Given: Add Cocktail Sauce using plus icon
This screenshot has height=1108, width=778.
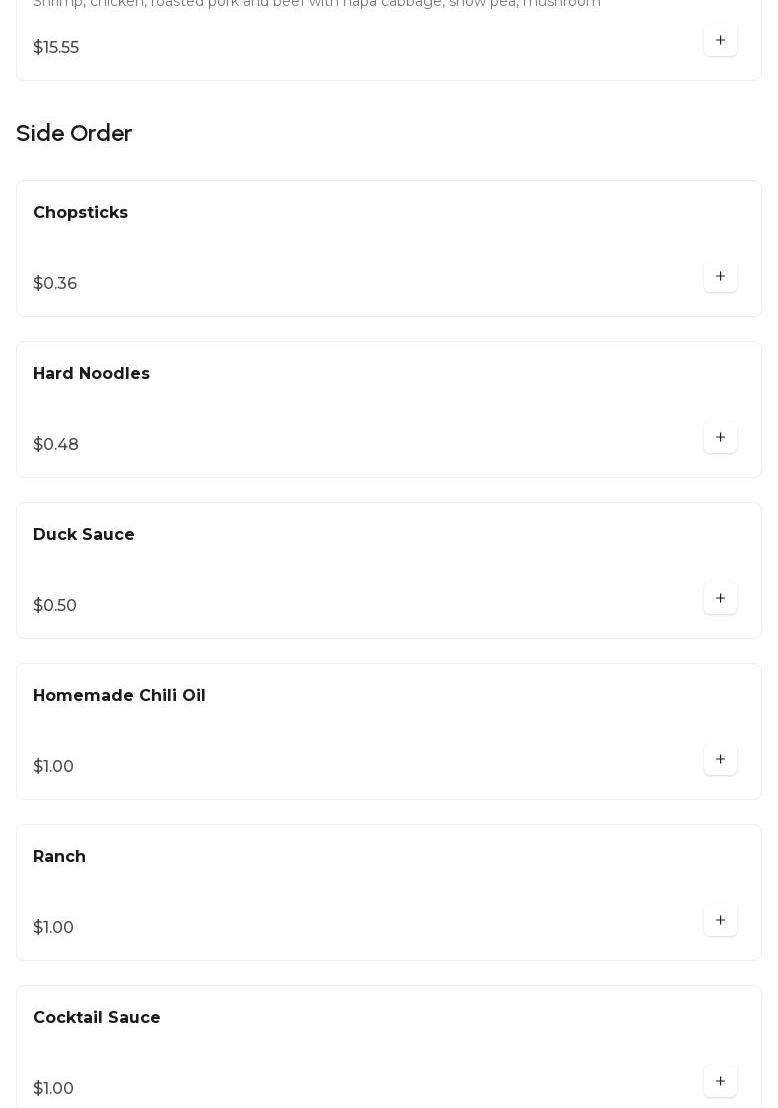Looking at the screenshot, I should pos(720,1081).
